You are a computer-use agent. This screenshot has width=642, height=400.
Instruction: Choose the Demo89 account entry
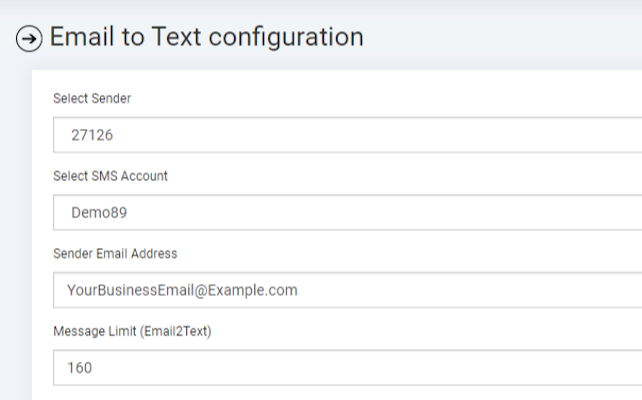[99, 213]
